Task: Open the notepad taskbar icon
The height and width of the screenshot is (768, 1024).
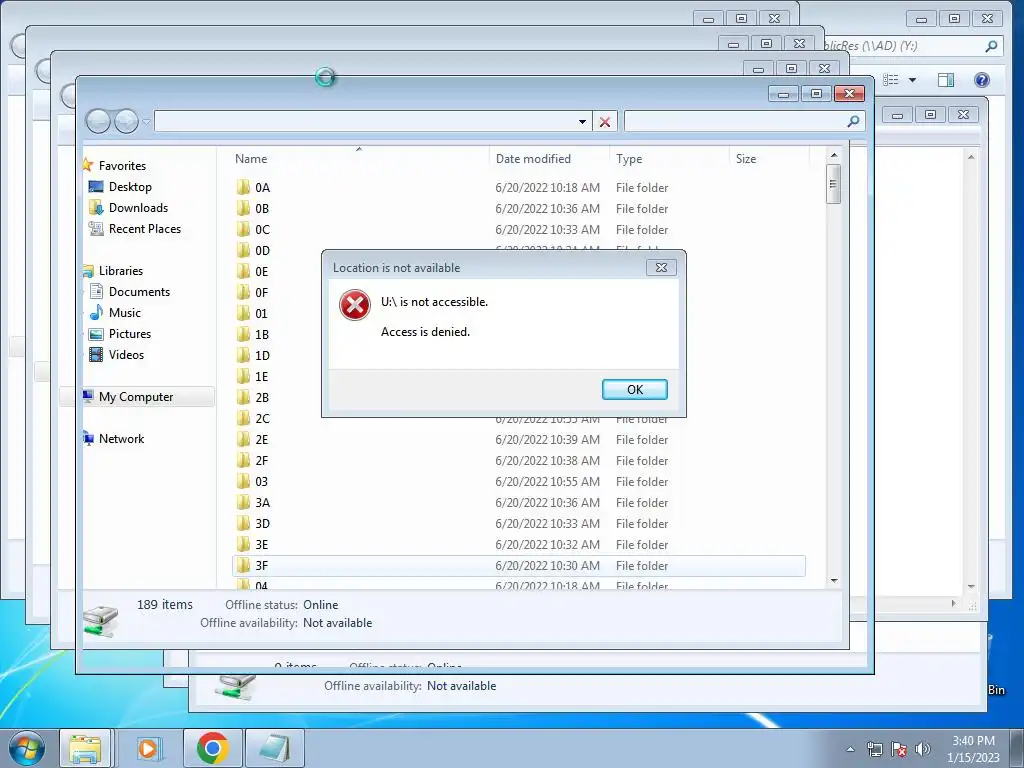Action: (274, 748)
